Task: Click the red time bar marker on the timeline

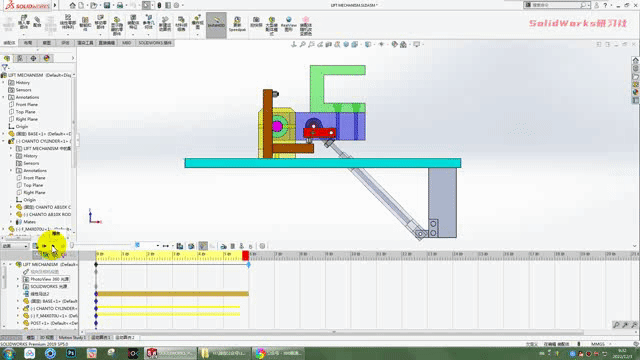Action: coord(245,256)
